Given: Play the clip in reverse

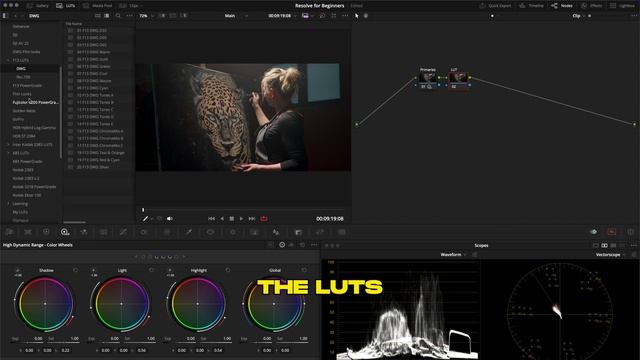Looking at the screenshot, I should coord(222,219).
